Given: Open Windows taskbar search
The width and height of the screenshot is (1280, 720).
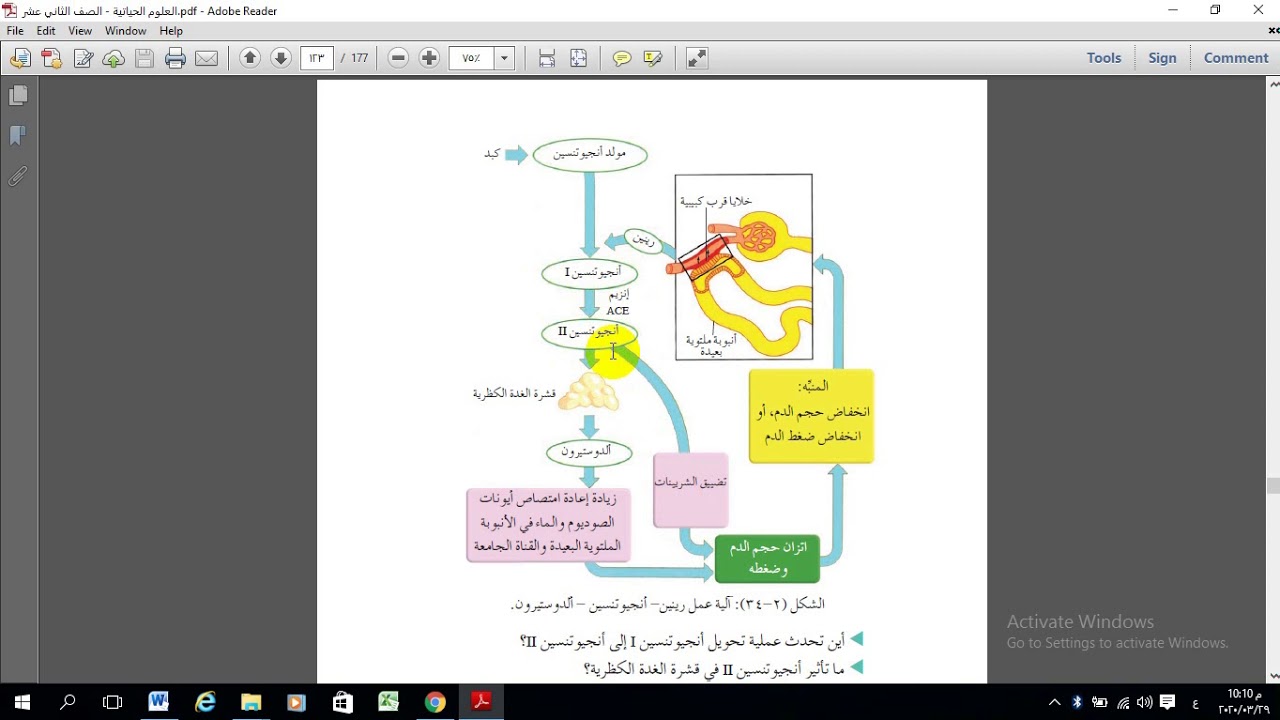Looking at the screenshot, I should (x=68, y=702).
